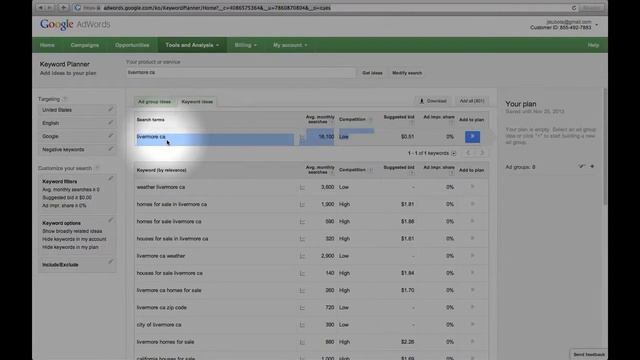Open the My account dropdown menu

(x=290, y=45)
